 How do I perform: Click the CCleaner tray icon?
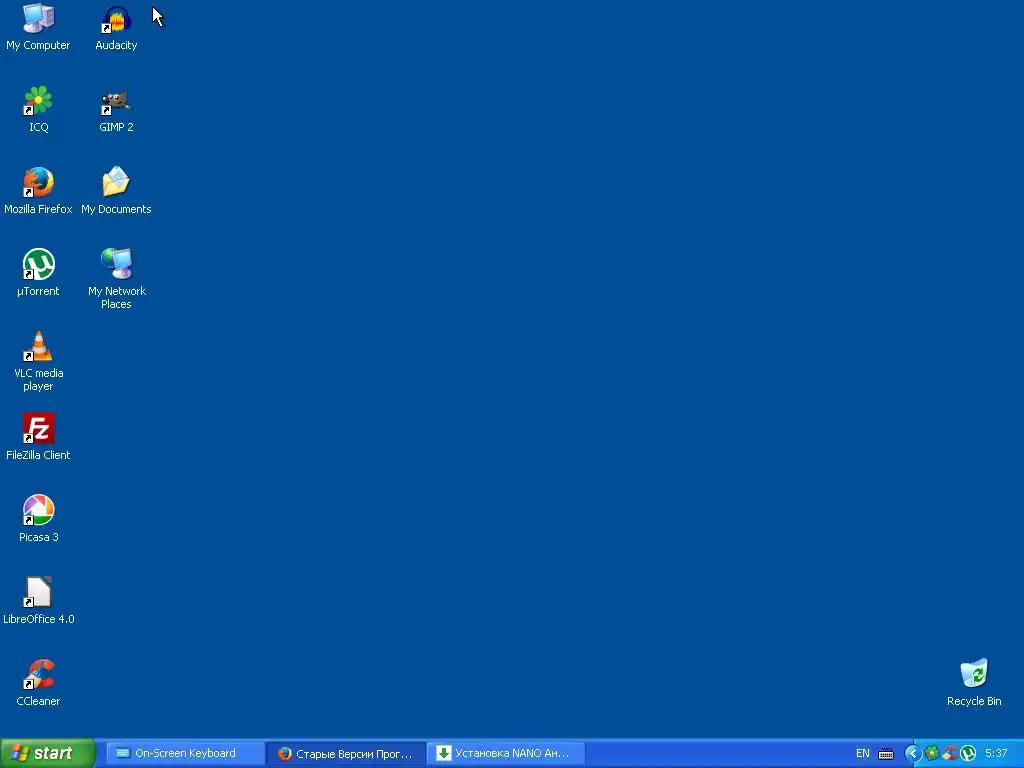pyautogui.click(x=950, y=754)
